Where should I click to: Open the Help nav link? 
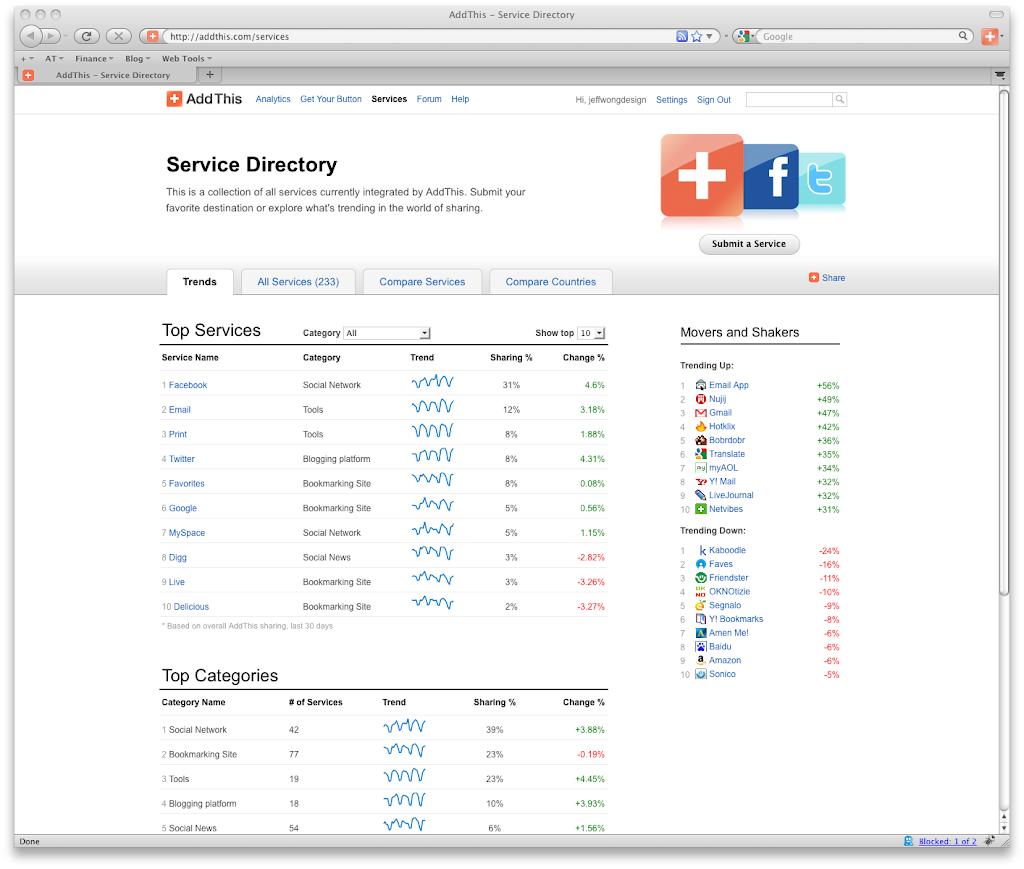(460, 99)
